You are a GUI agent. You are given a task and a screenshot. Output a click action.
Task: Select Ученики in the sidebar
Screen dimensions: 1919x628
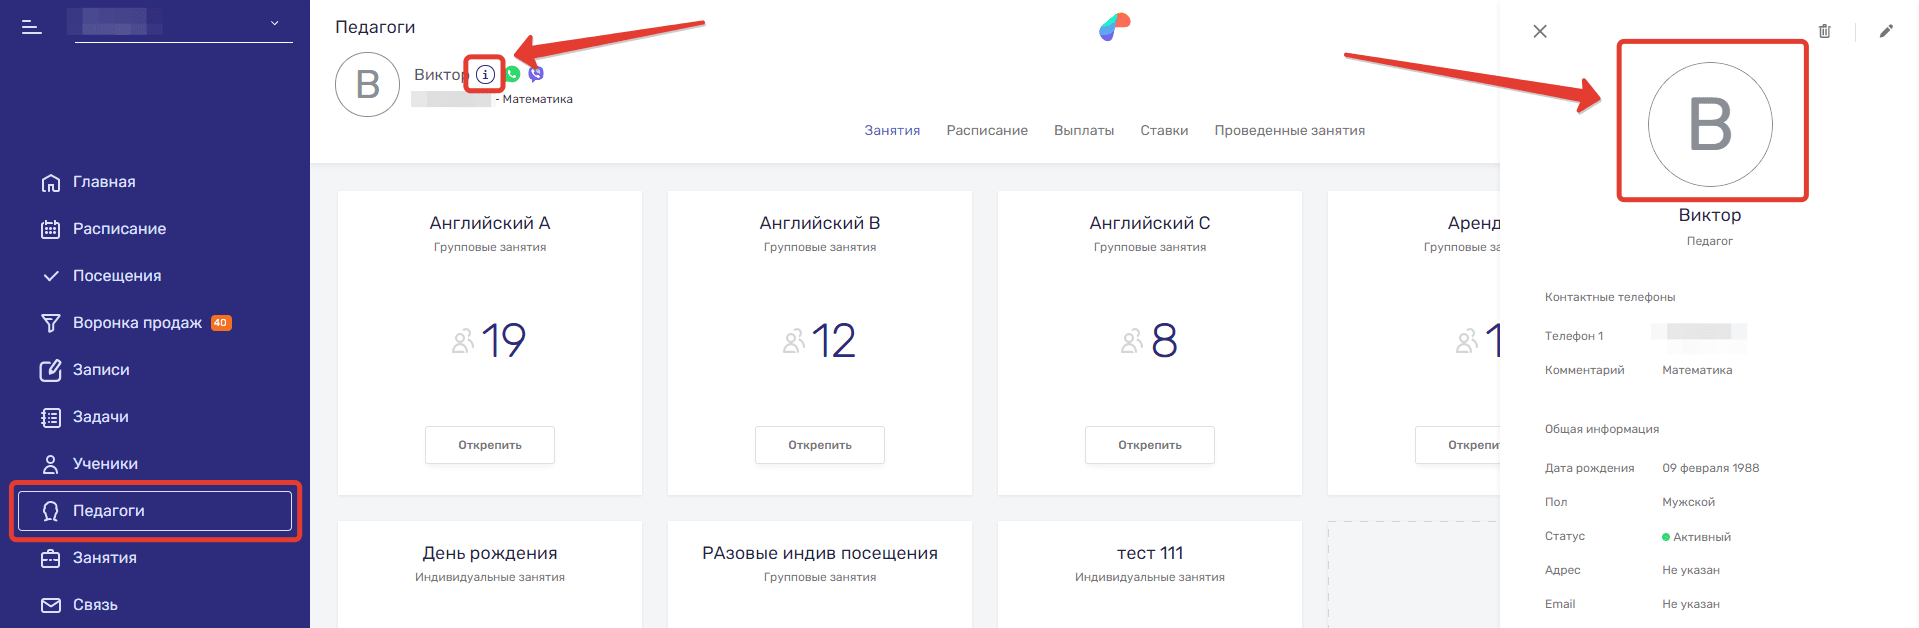click(x=105, y=464)
